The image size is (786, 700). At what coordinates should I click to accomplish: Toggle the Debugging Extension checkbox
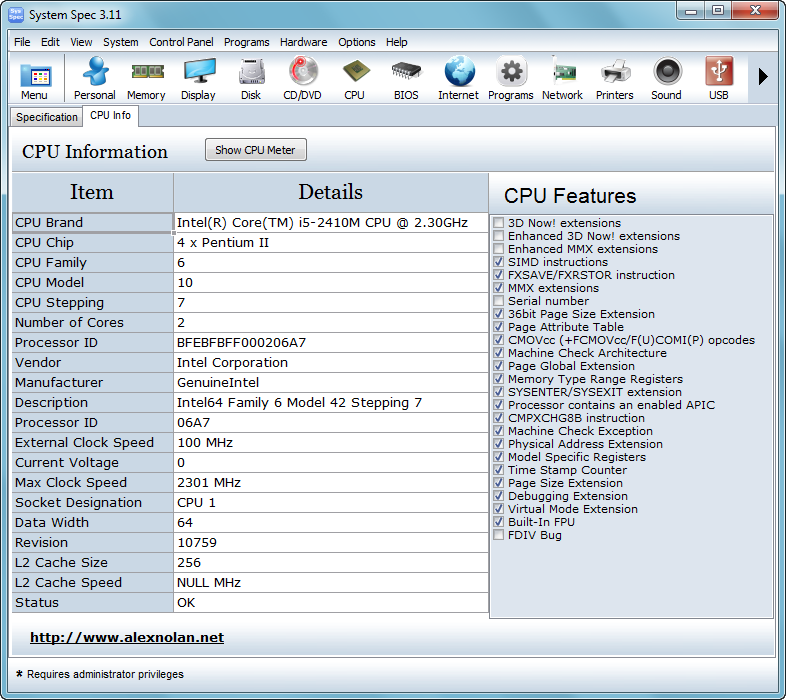498,496
